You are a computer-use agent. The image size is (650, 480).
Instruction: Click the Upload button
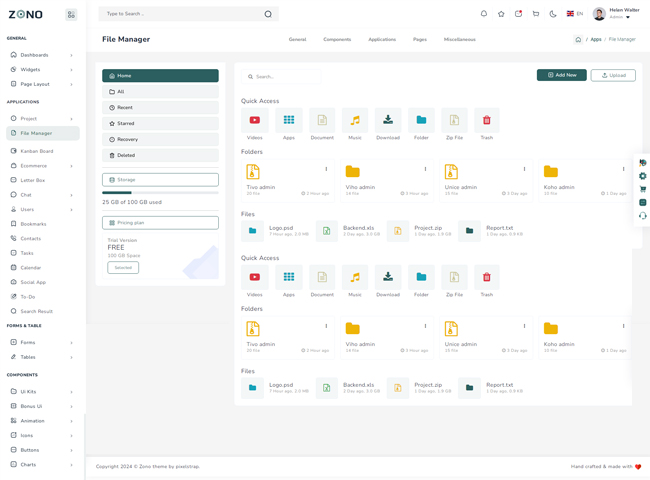613,75
